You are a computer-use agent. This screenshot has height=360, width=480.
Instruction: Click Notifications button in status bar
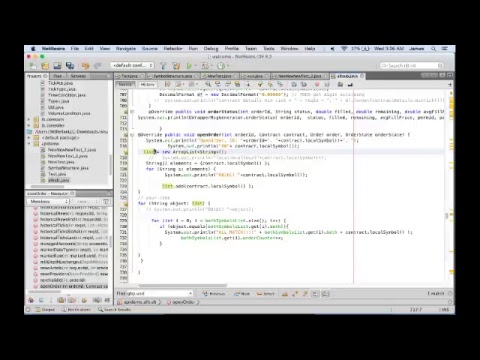pyautogui.click(x=76, y=310)
